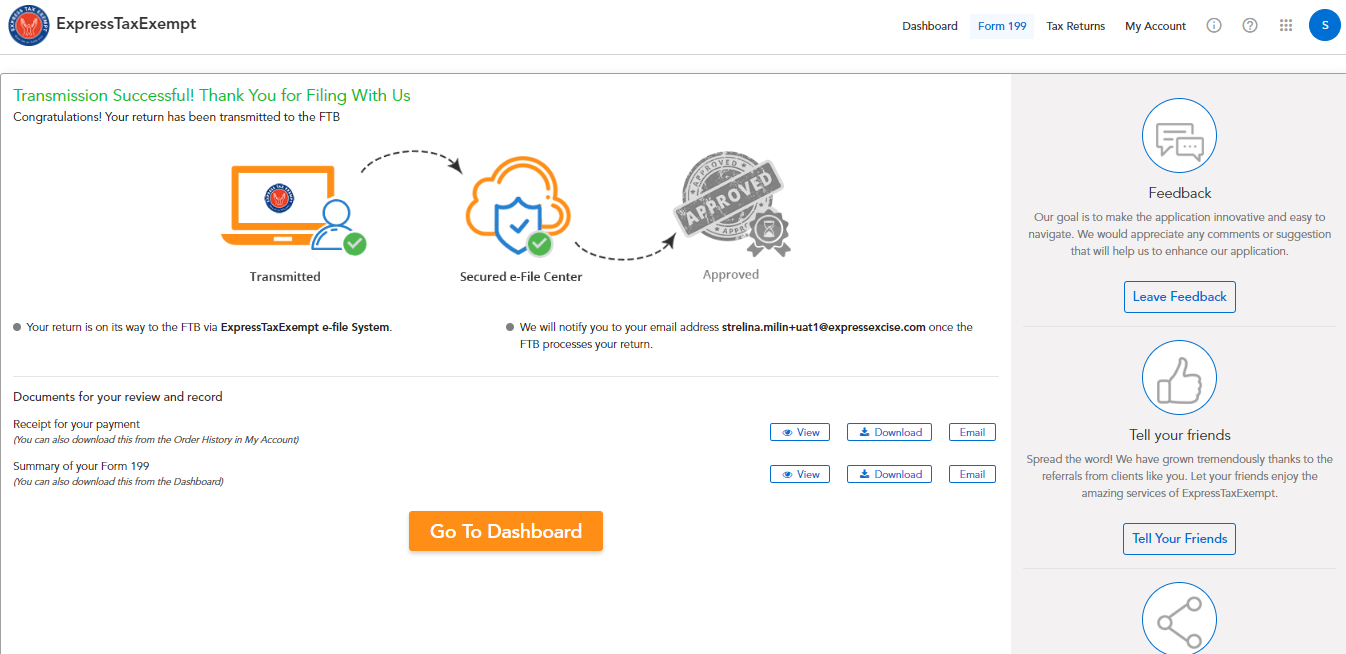Click the thumbs-up Tell your friends icon
Image resolution: width=1346 pixels, height=654 pixels.
(1179, 377)
